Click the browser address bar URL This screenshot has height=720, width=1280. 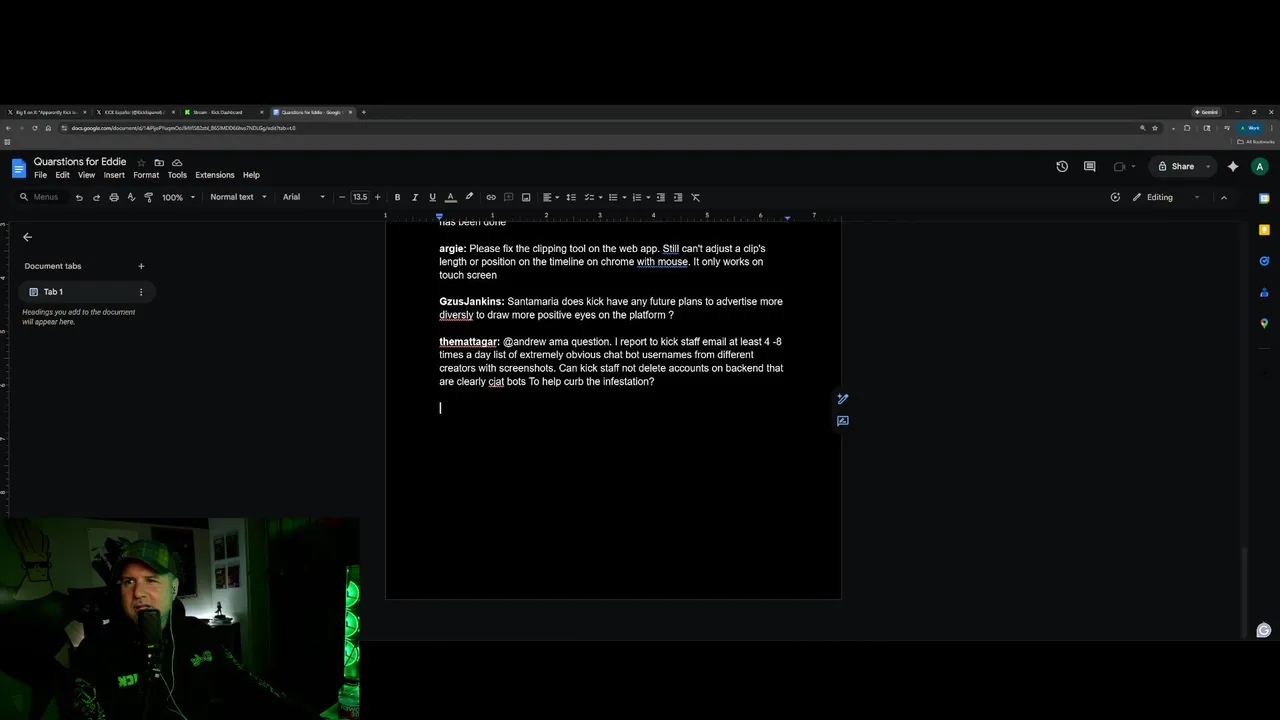182,128
